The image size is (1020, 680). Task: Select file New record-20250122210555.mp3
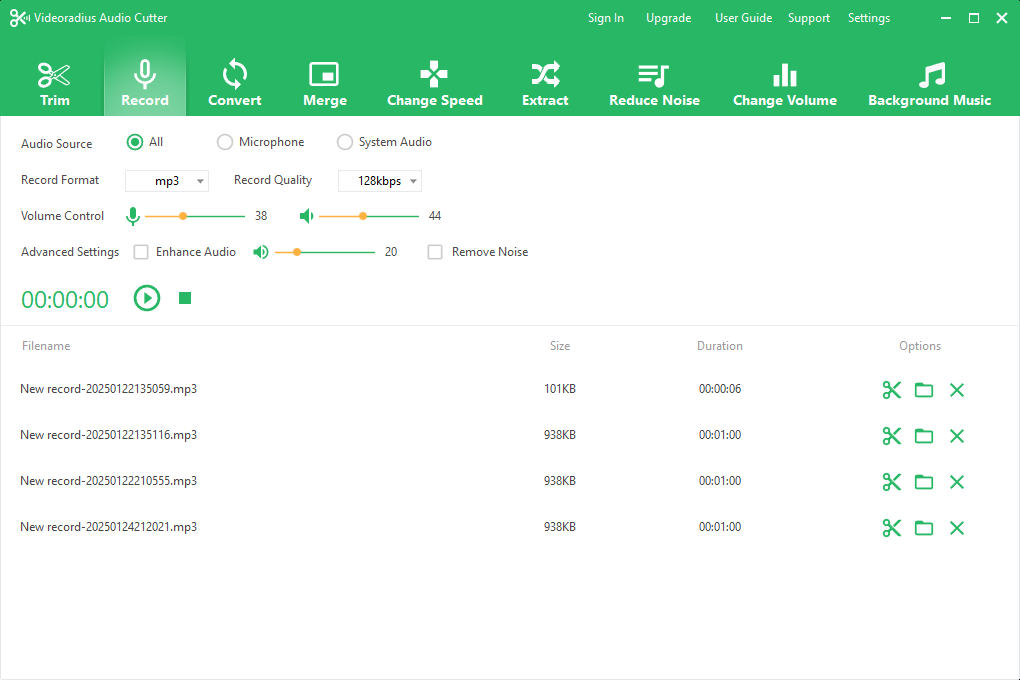coord(109,481)
